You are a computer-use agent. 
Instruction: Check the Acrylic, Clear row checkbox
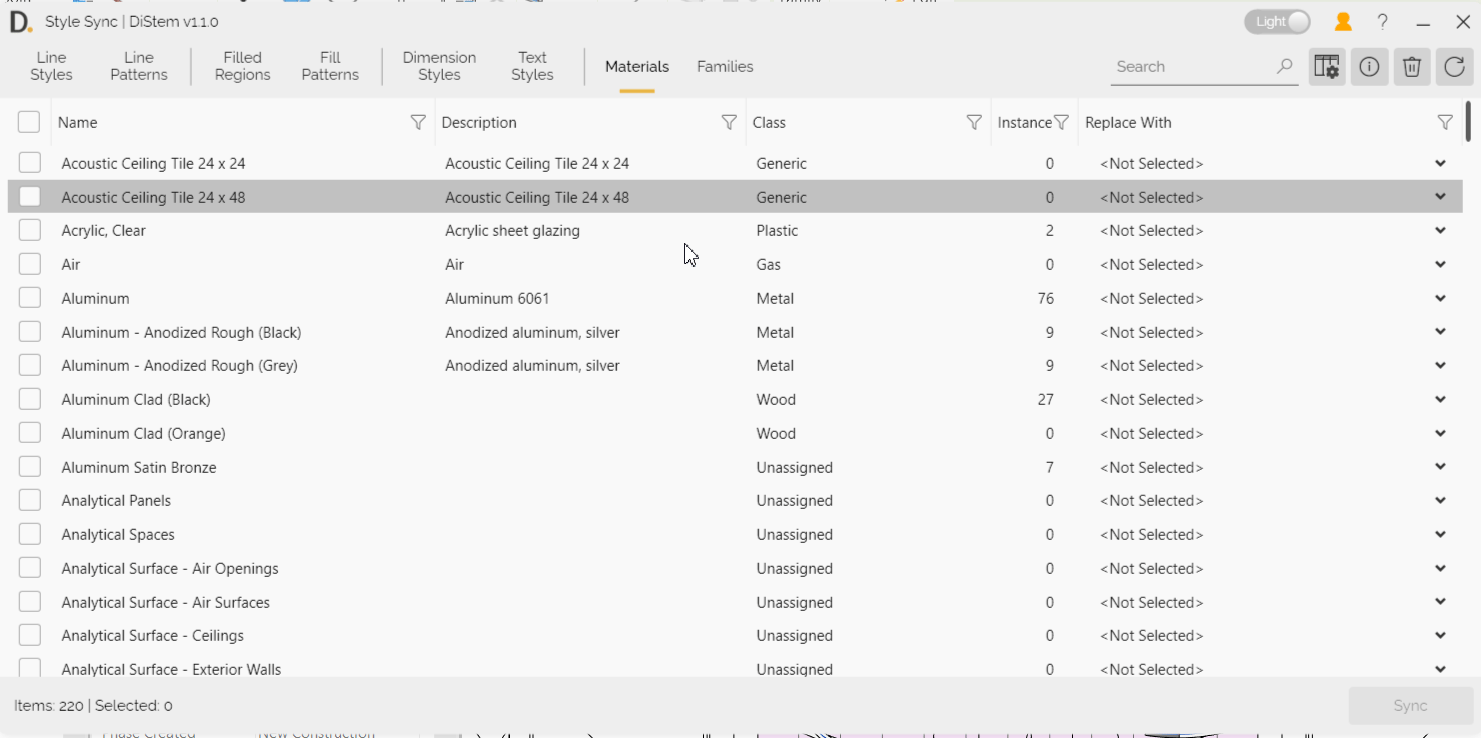coord(30,230)
